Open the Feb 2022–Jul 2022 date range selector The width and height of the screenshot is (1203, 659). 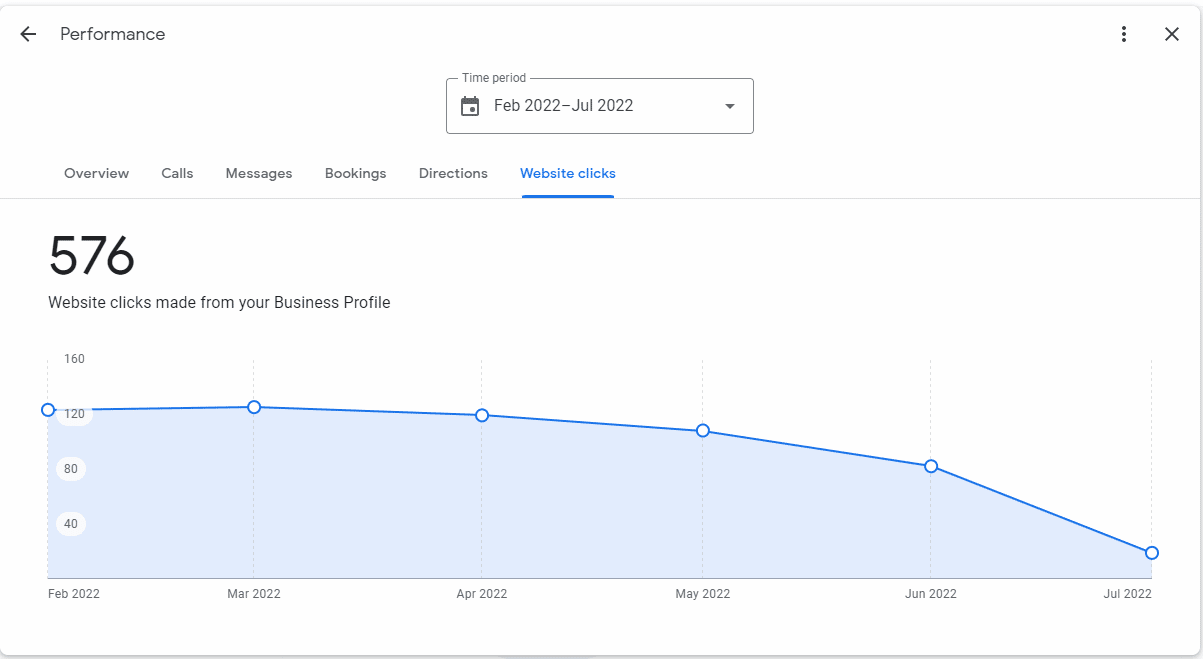coord(598,106)
